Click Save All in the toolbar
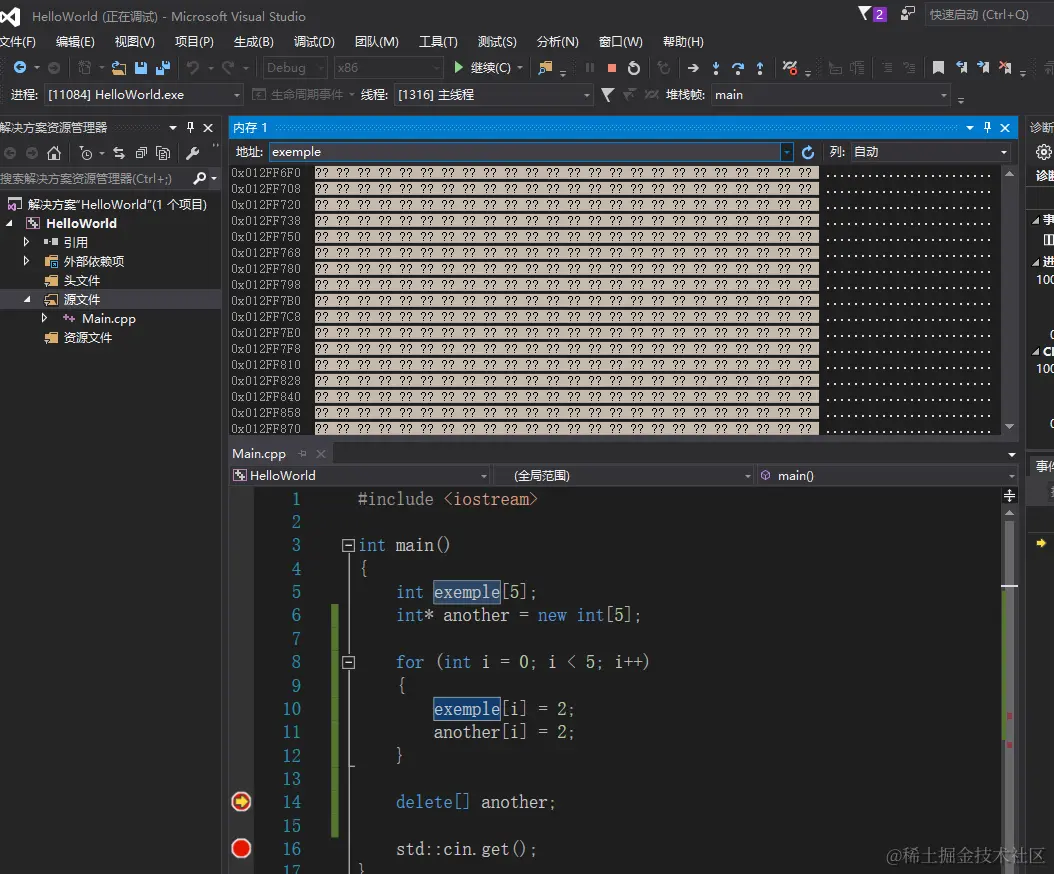Screen dimensions: 1054x874 point(162,68)
